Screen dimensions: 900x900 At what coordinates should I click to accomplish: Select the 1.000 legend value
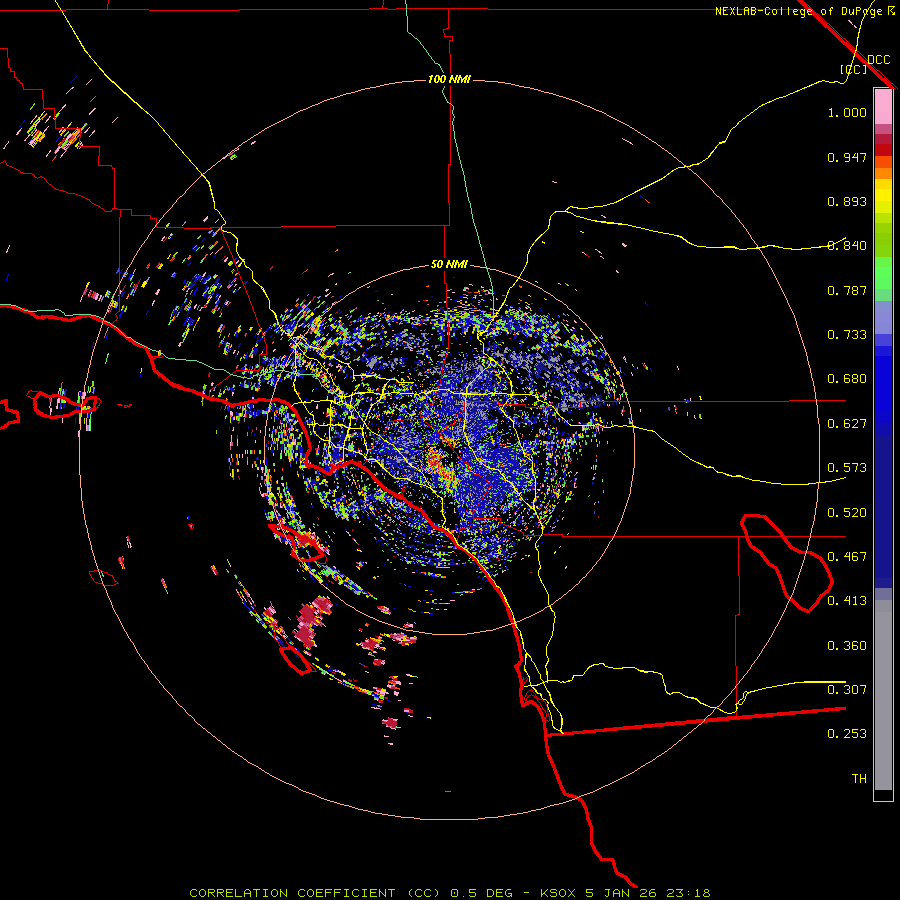(847, 112)
